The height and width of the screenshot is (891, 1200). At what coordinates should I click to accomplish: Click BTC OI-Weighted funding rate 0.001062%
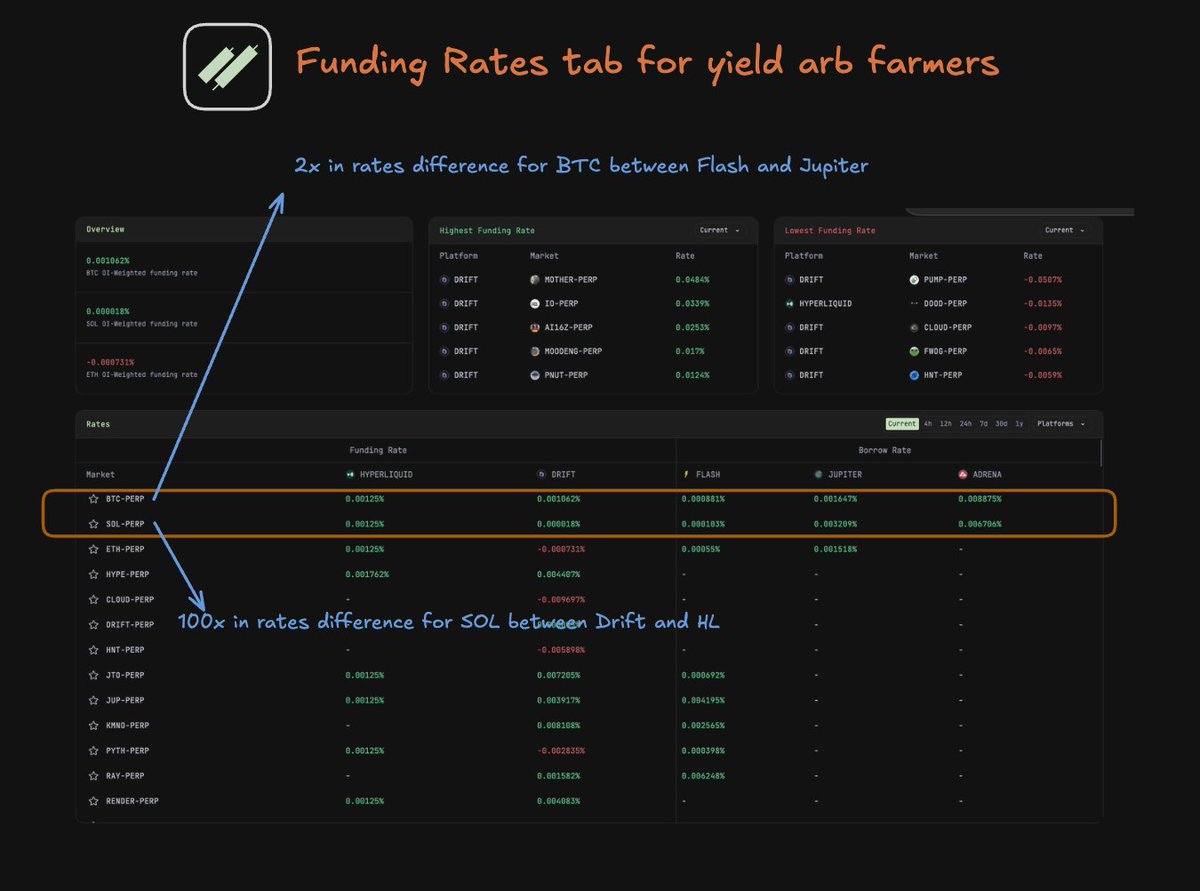point(107,260)
